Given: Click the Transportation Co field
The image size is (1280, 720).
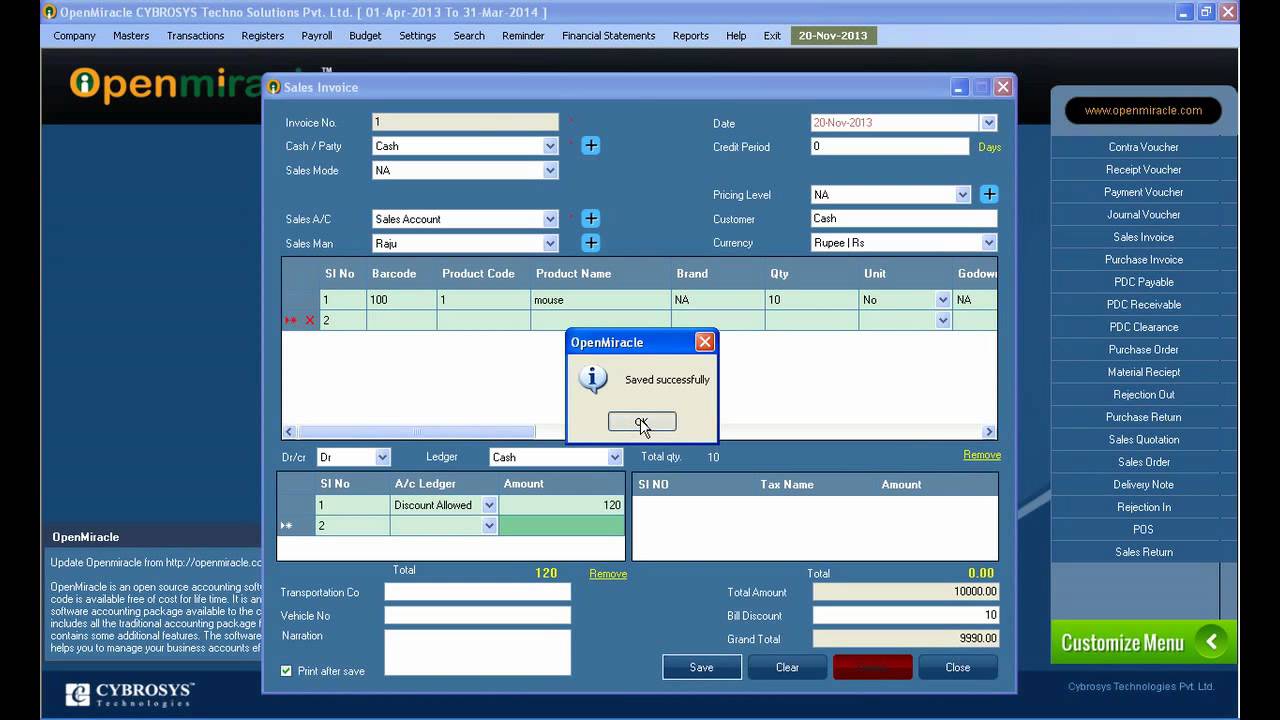Looking at the screenshot, I should 477,592.
